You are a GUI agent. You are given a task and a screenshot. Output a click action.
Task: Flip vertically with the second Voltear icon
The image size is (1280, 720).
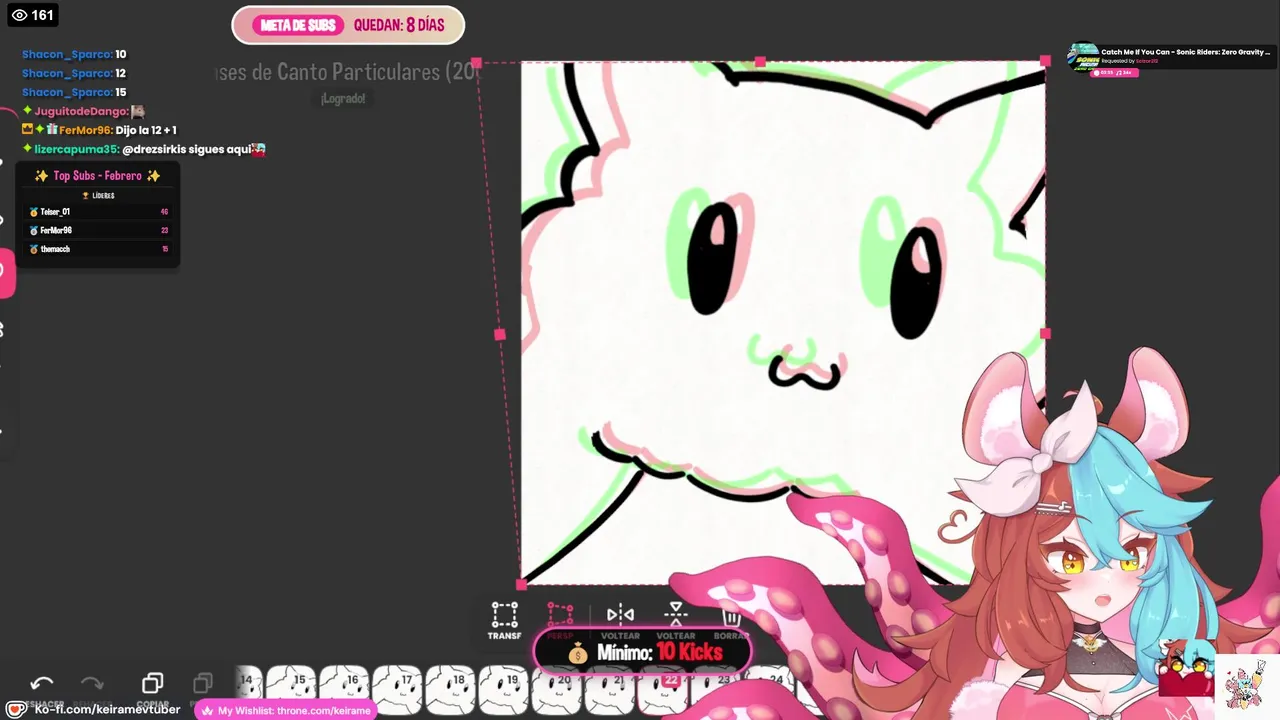pyautogui.click(x=676, y=614)
